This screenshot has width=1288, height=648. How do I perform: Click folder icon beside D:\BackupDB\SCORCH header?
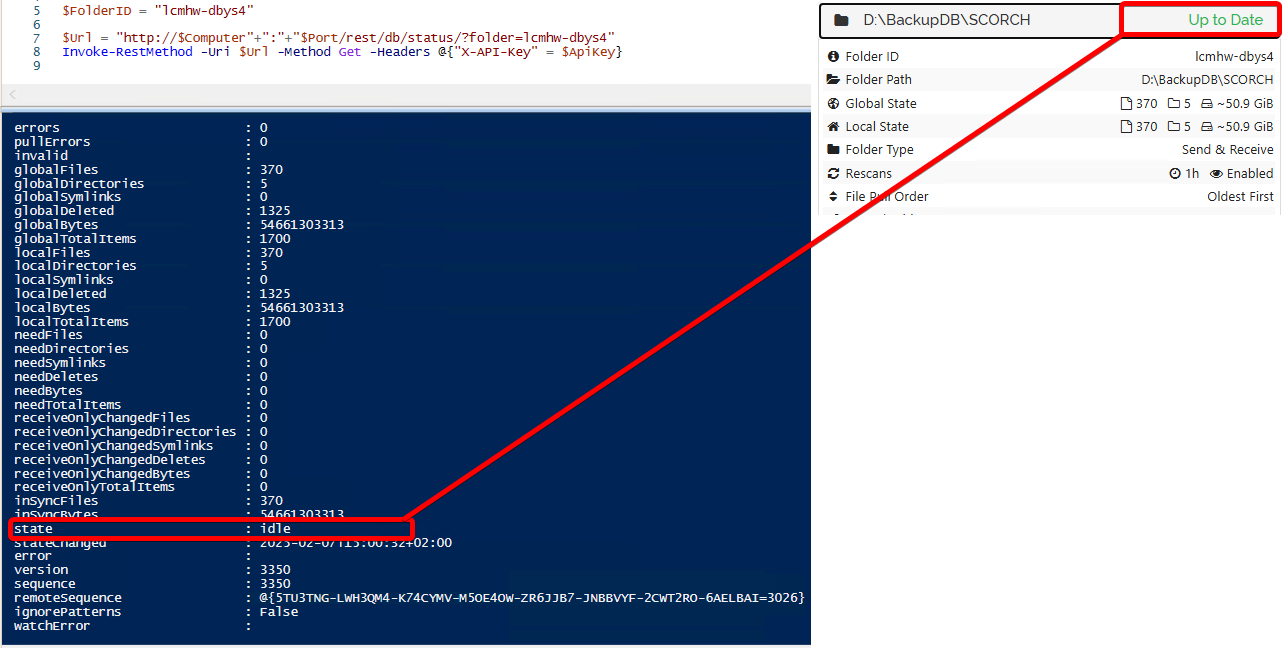point(841,20)
